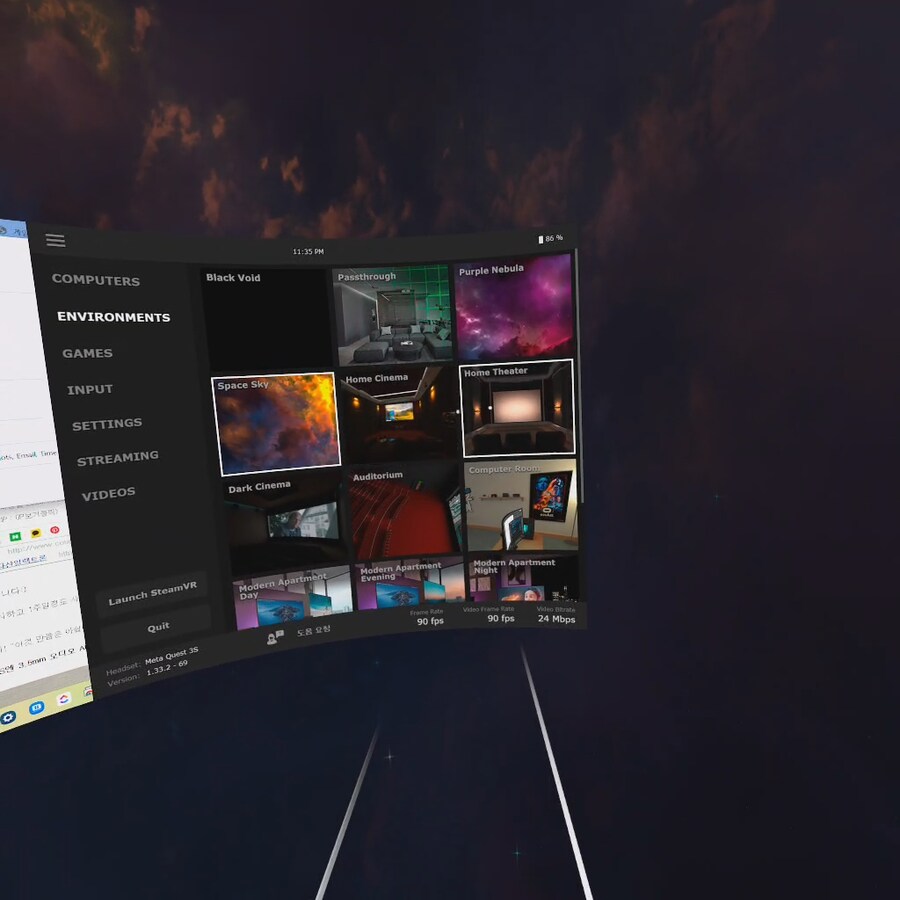Select the Environments tab
Image resolution: width=900 pixels, height=900 pixels.
coord(113,317)
